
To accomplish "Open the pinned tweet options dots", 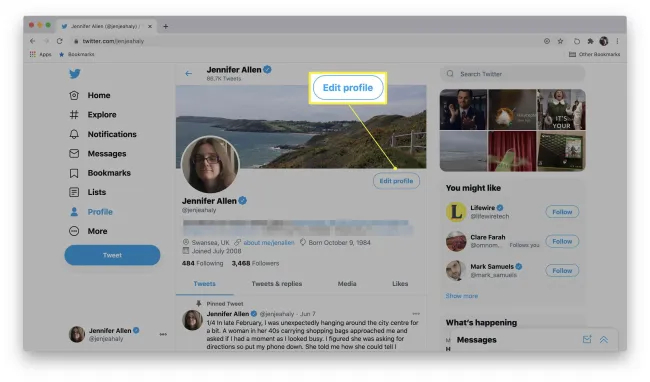I will coord(416,314).
